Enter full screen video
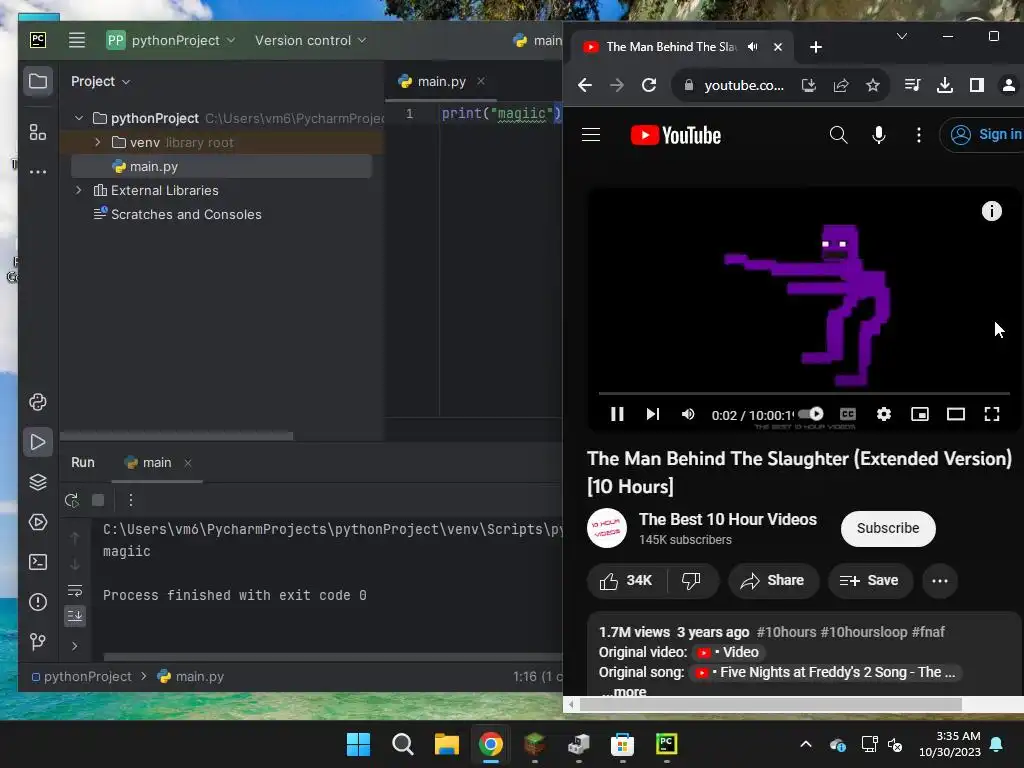This screenshot has width=1024, height=768. point(992,414)
